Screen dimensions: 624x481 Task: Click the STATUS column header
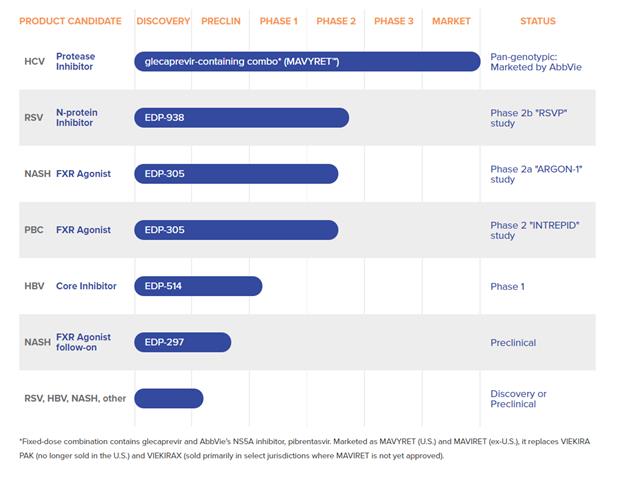tap(538, 21)
